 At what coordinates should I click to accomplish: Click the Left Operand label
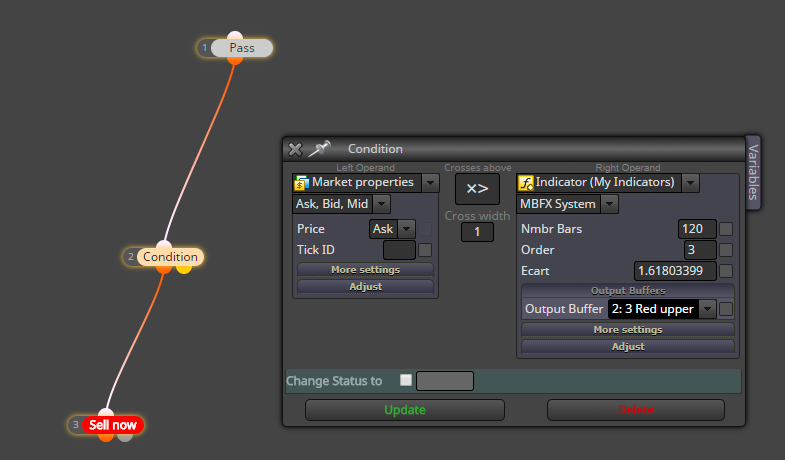(365, 168)
